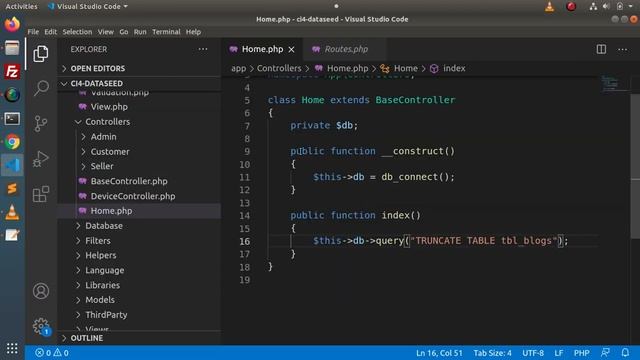Screen dimensions: 640x360
Task: Show Applications grid in the dock
Action: (12, 348)
